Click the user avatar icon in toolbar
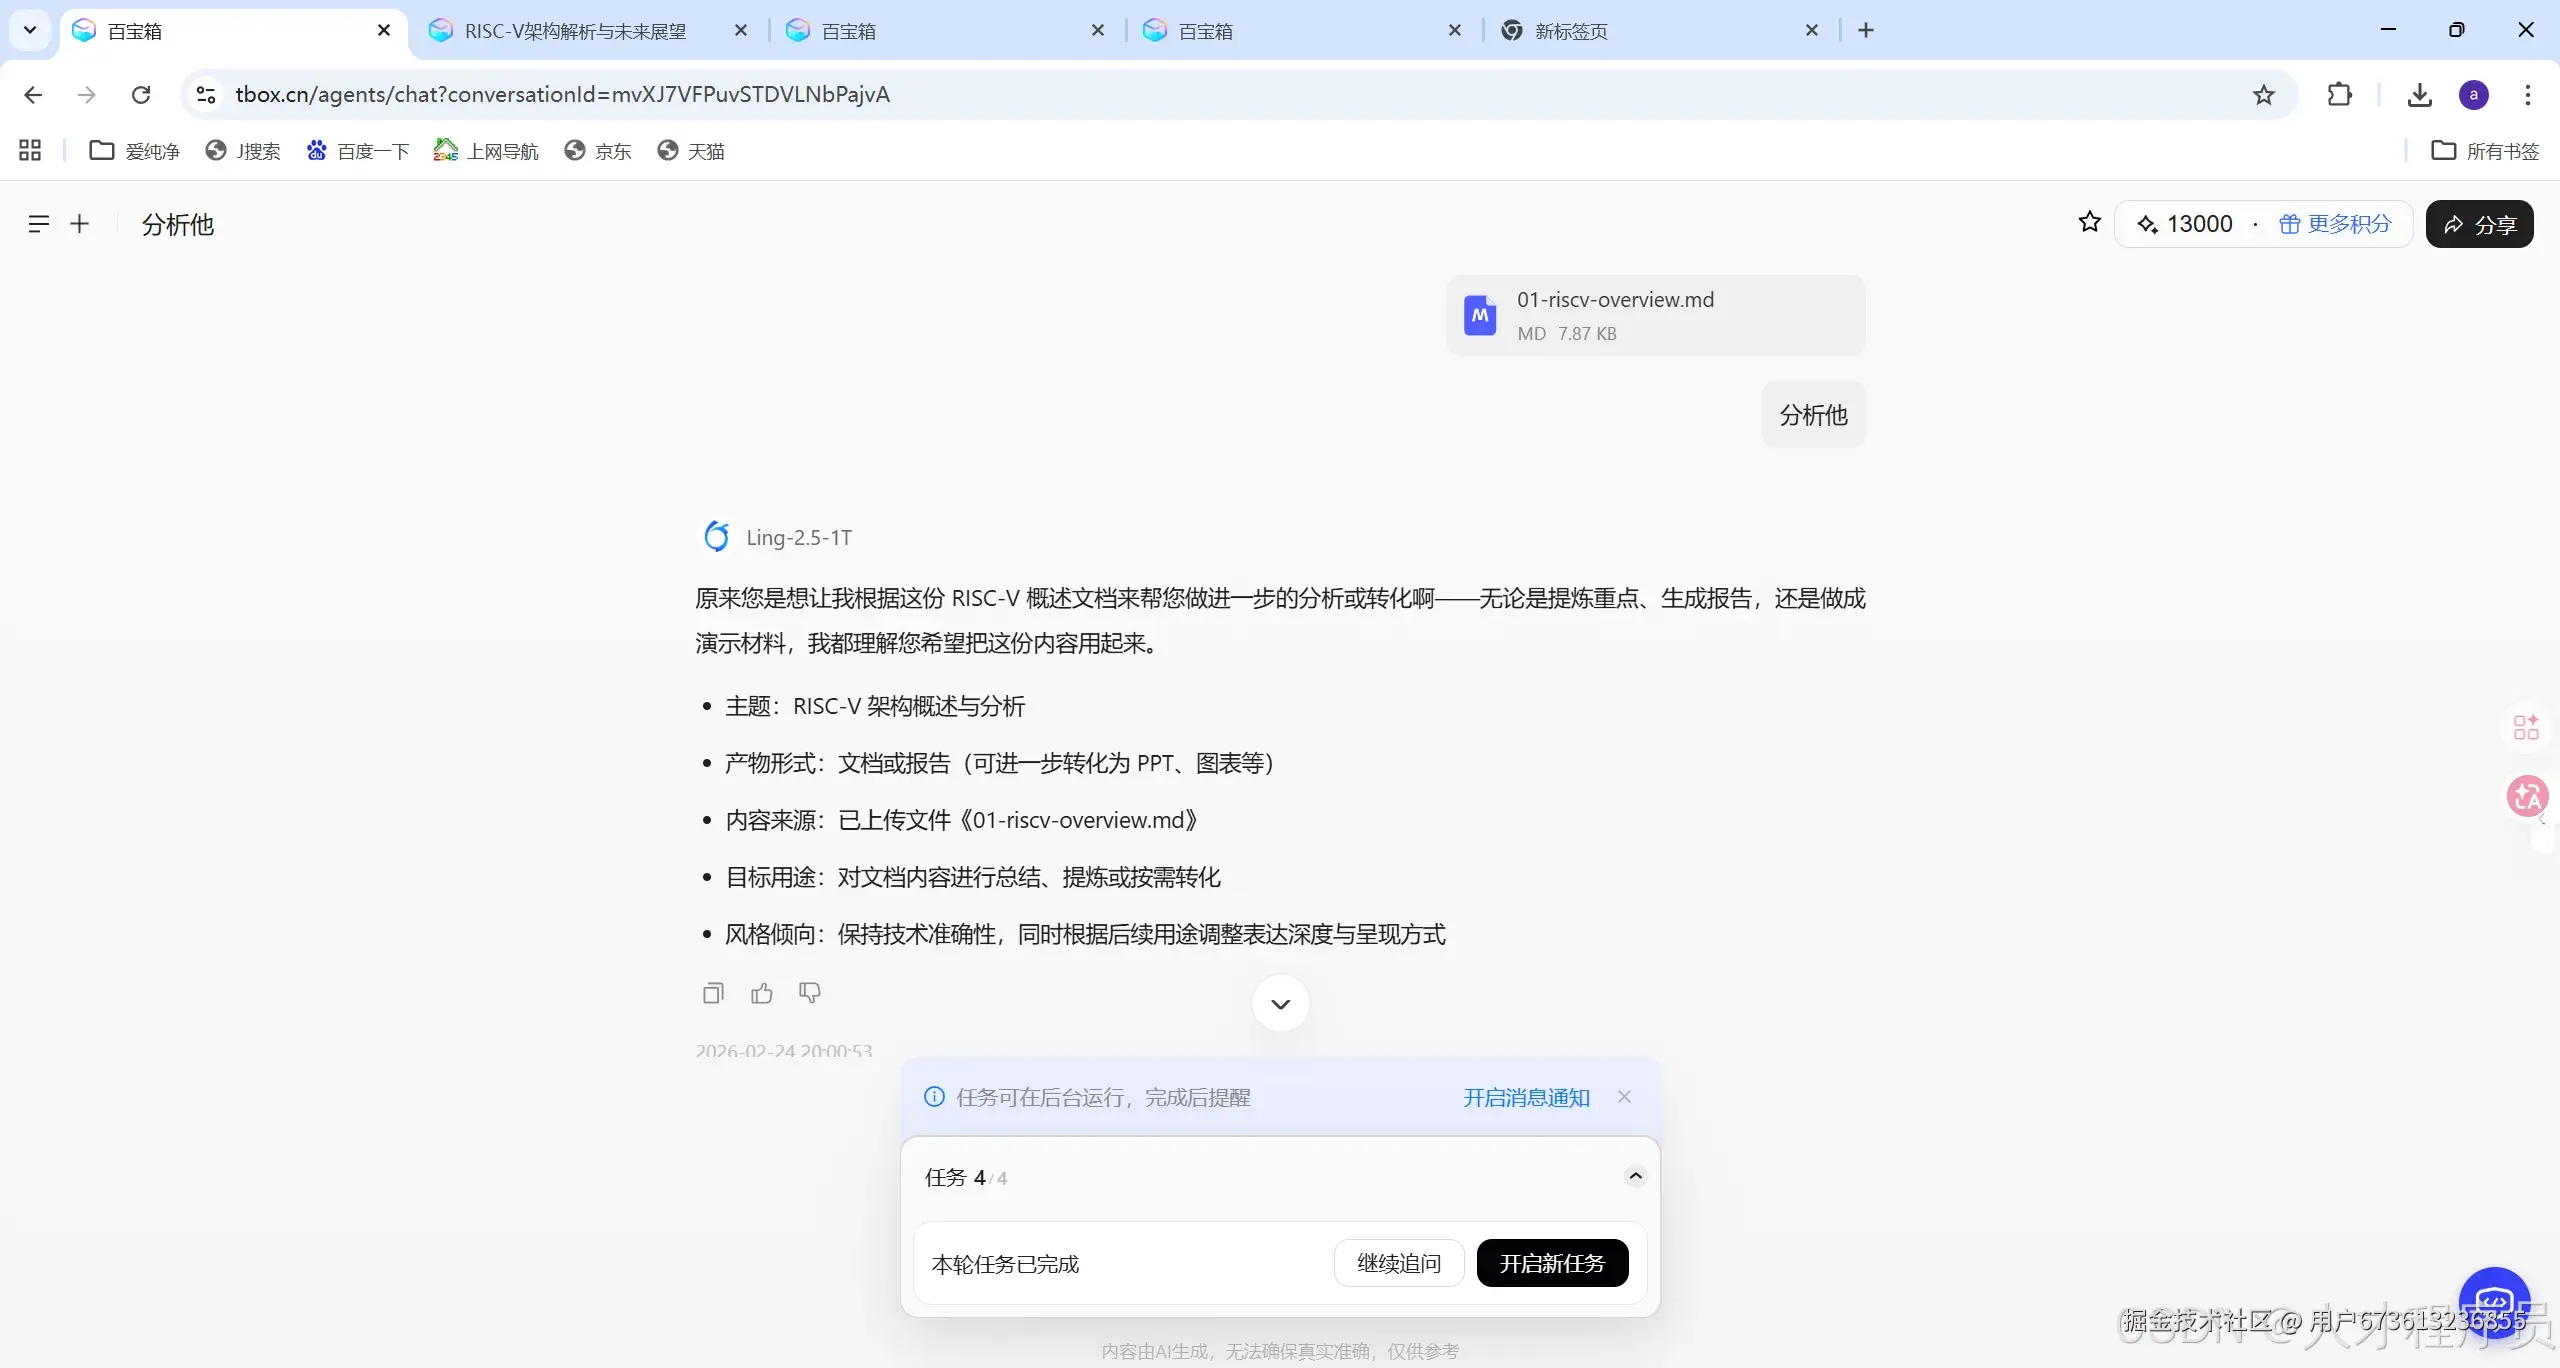Image resolution: width=2560 pixels, height=1368 pixels. (2473, 94)
